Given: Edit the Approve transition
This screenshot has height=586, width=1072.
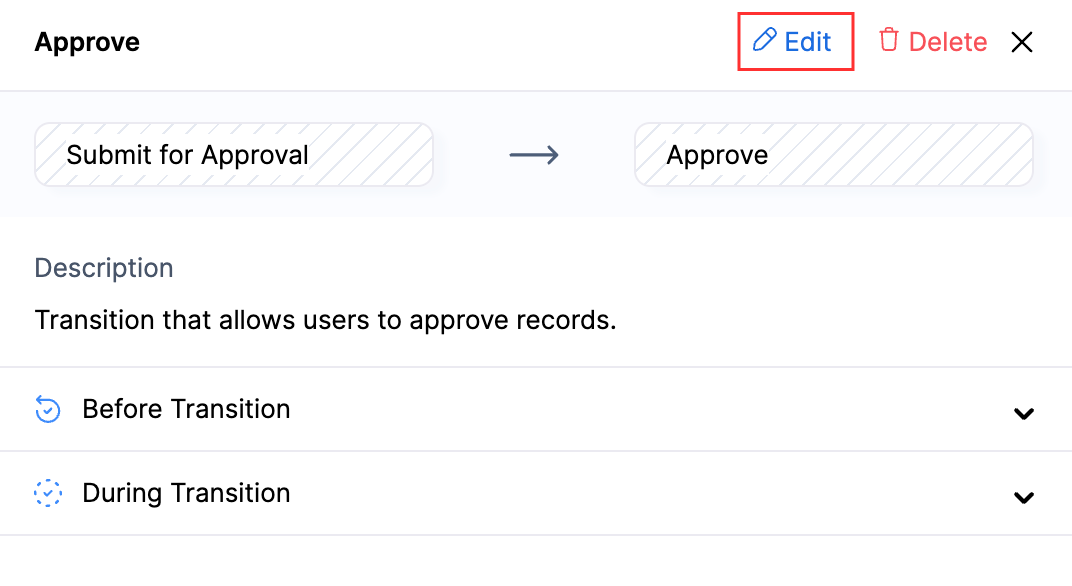Looking at the screenshot, I should point(796,41).
